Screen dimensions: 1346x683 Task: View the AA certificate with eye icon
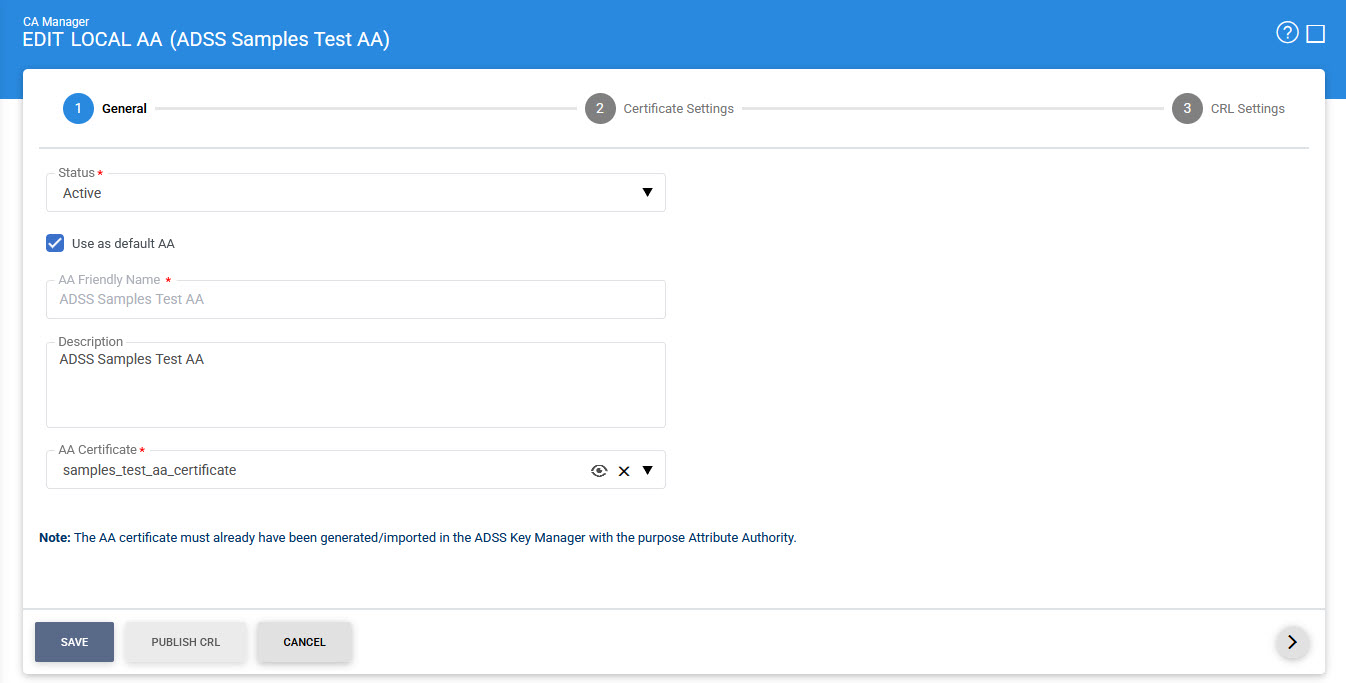[599, 470]
